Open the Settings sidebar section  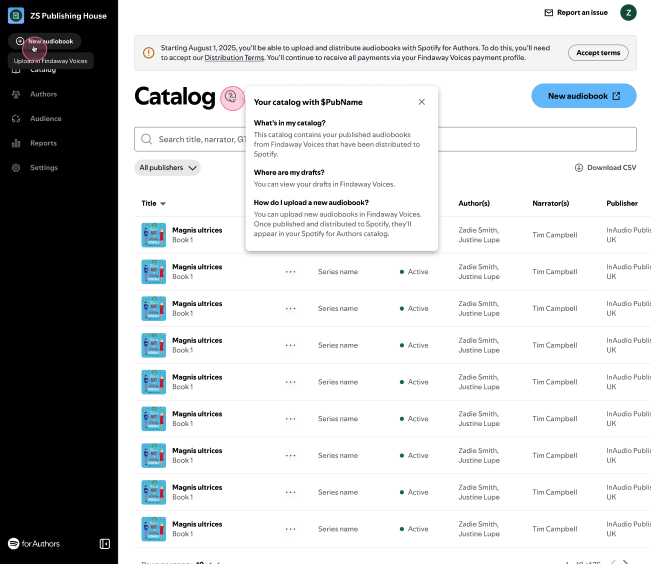pos(44,168)
